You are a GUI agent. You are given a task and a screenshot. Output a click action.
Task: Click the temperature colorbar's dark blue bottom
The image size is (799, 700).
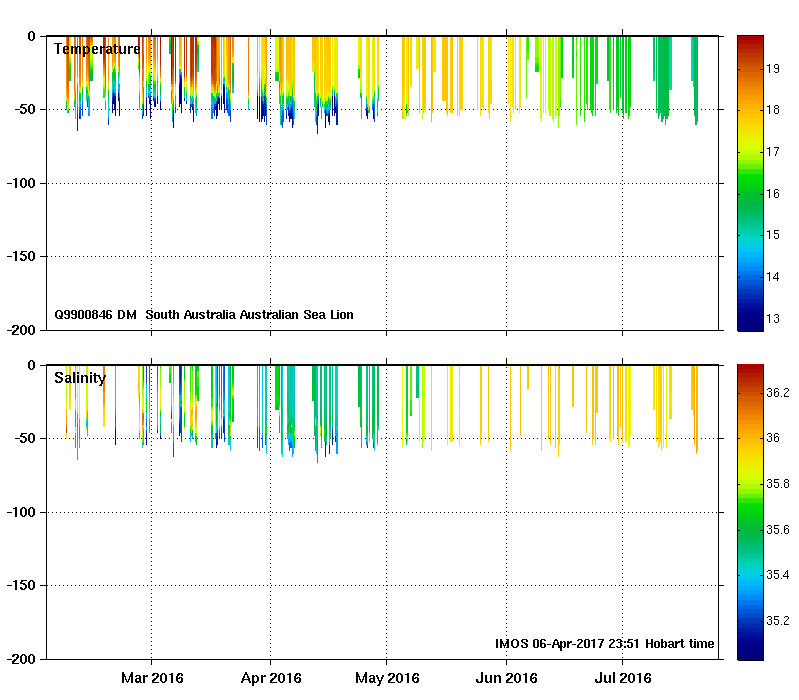point(750,322)
